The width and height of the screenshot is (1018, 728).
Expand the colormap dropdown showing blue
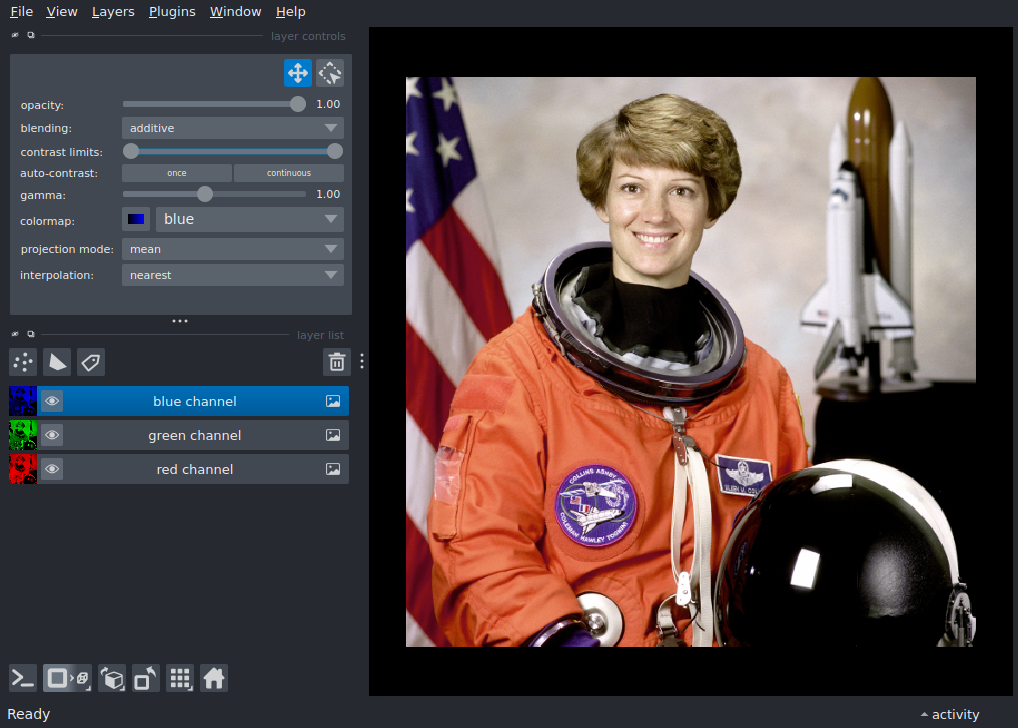click(x=249, y=219)
